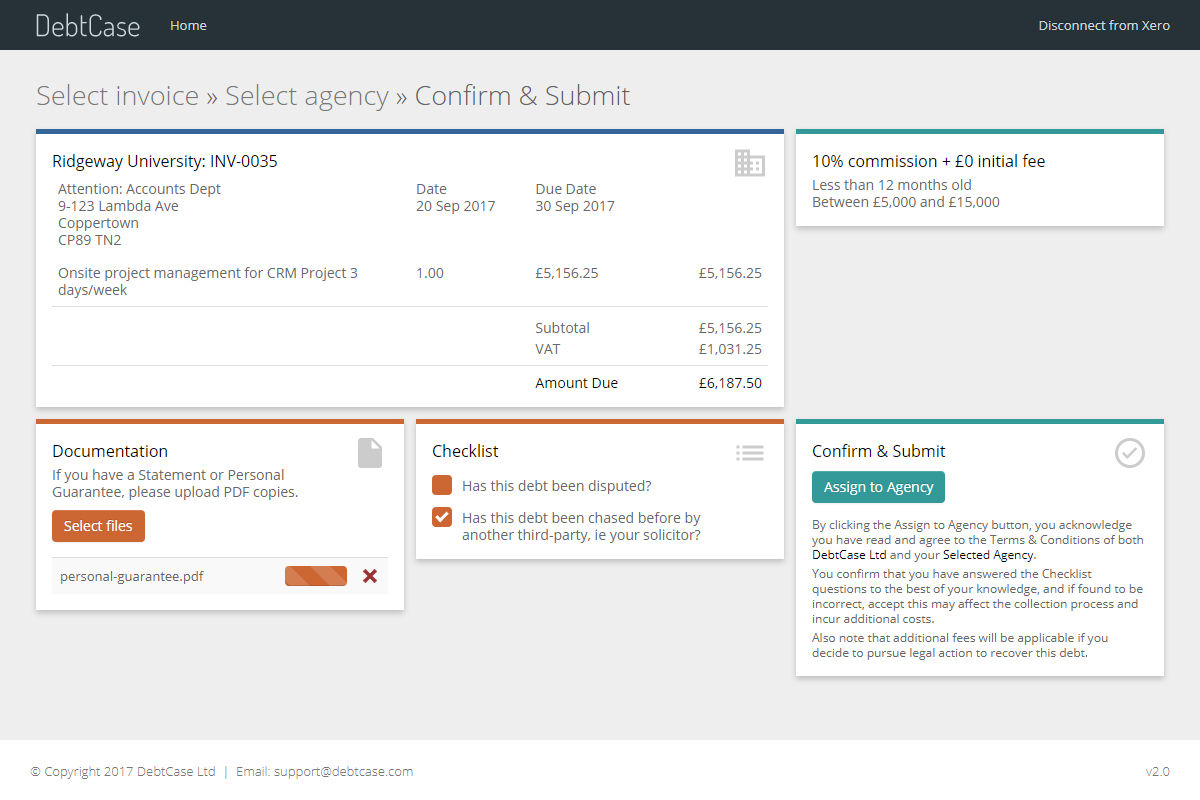
Task: Click the Documentation card heading
Action: (x=110, y=451)
